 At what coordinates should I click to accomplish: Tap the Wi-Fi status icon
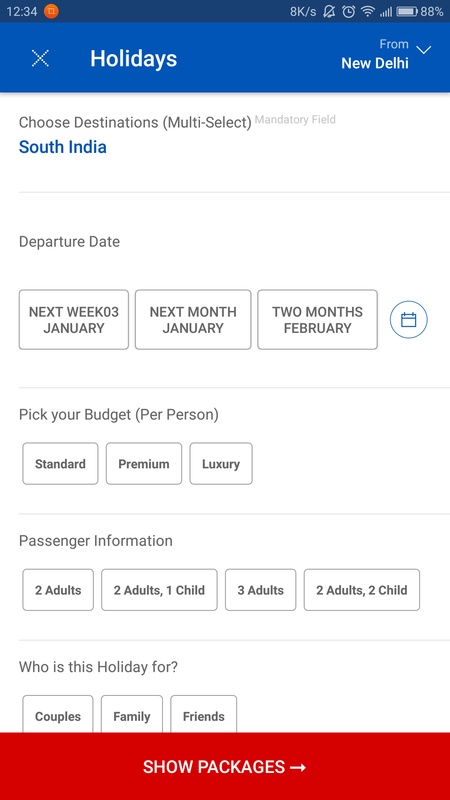tap(367, 11)
